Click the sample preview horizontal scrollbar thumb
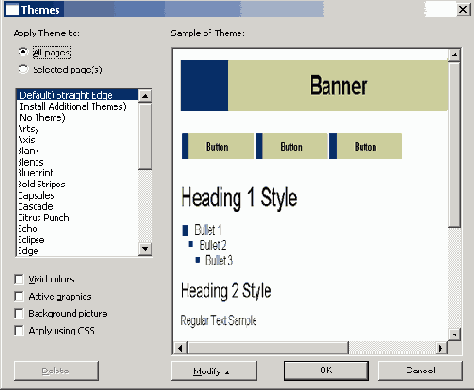The width and height of the screenshot is (474, 390). click(268, 348)
